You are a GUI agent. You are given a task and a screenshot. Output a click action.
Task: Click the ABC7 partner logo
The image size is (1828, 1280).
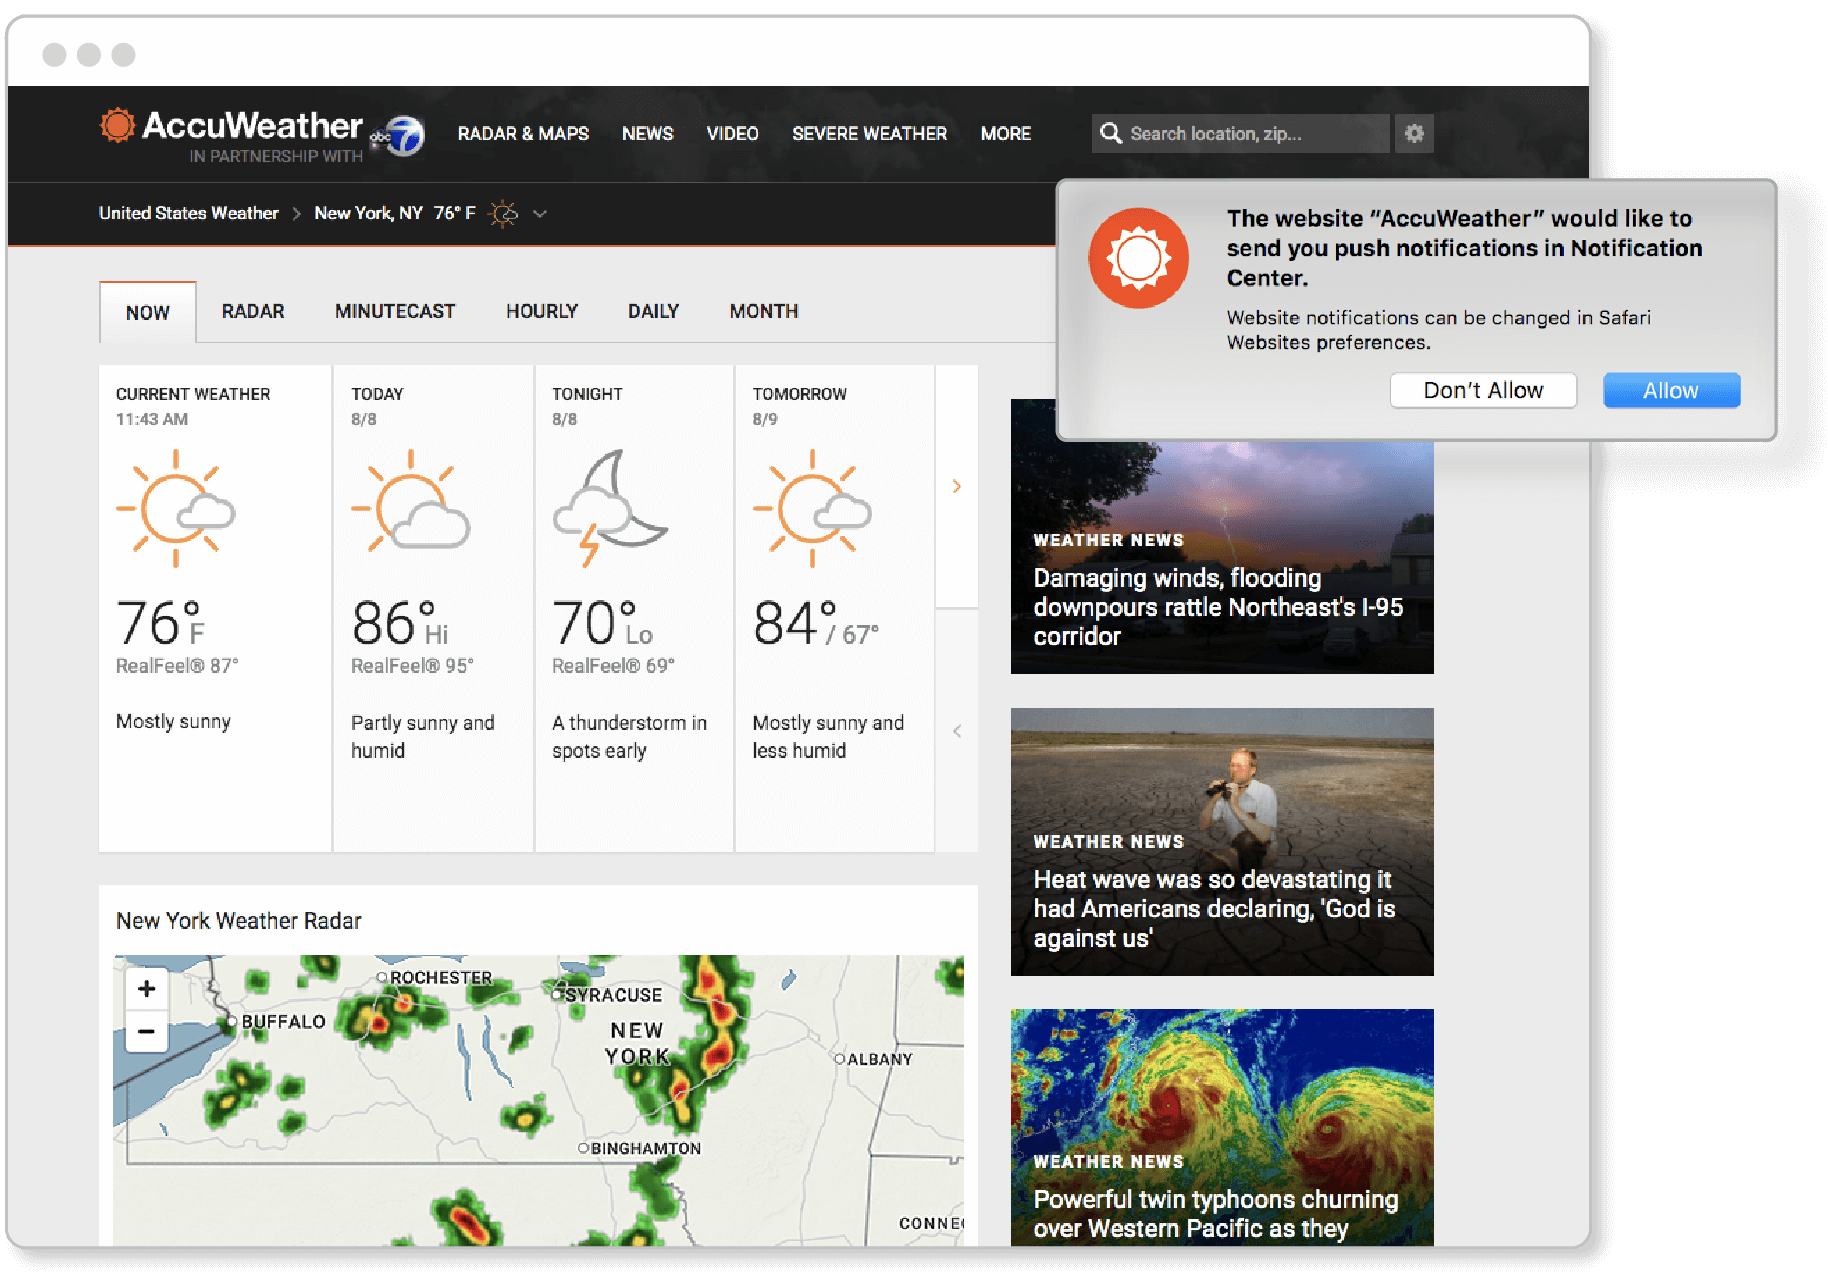(402, 136)
